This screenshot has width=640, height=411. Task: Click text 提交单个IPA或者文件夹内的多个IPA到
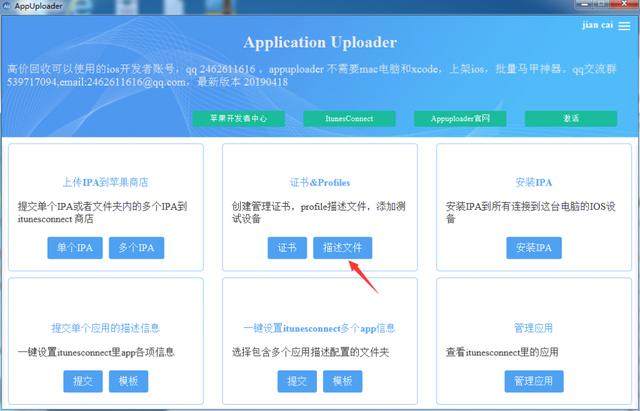pyautogui.click(x=102, y=206)
